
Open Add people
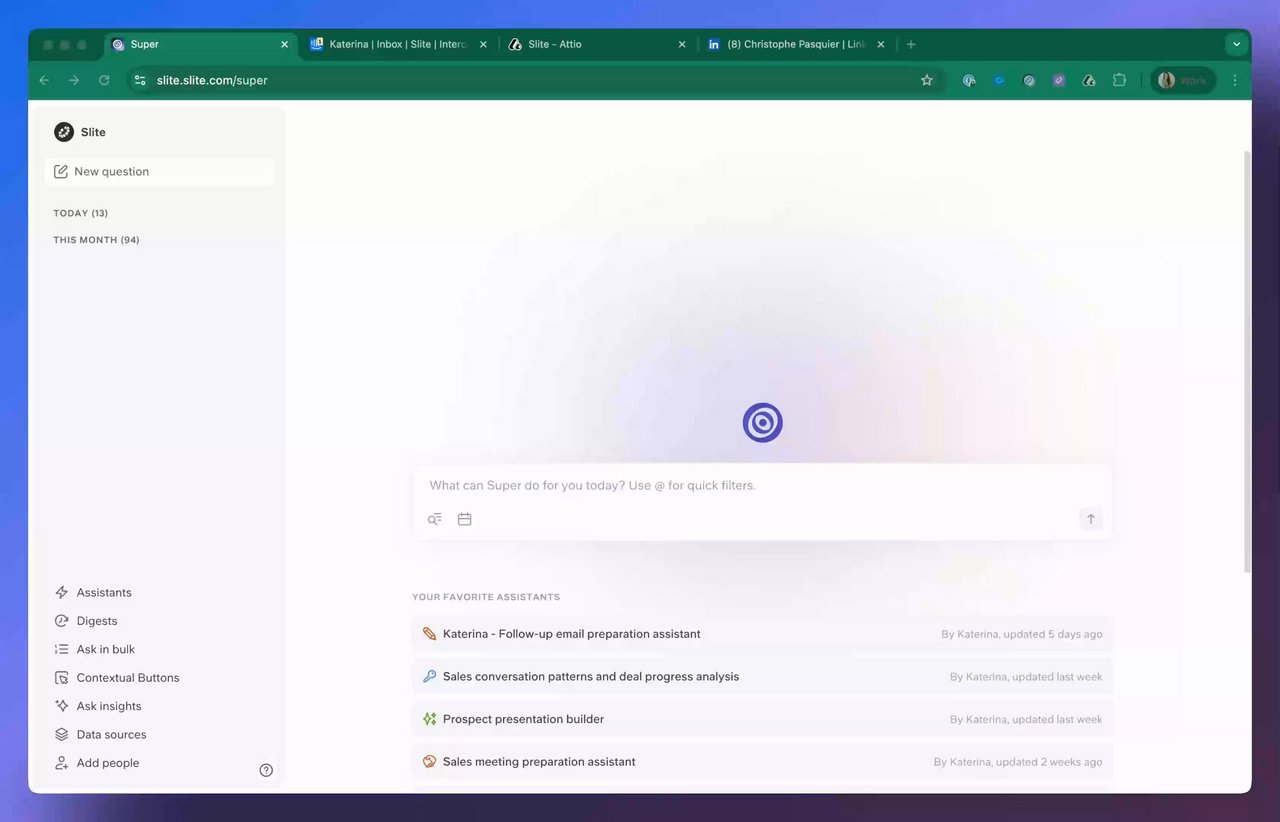[97, 763]
